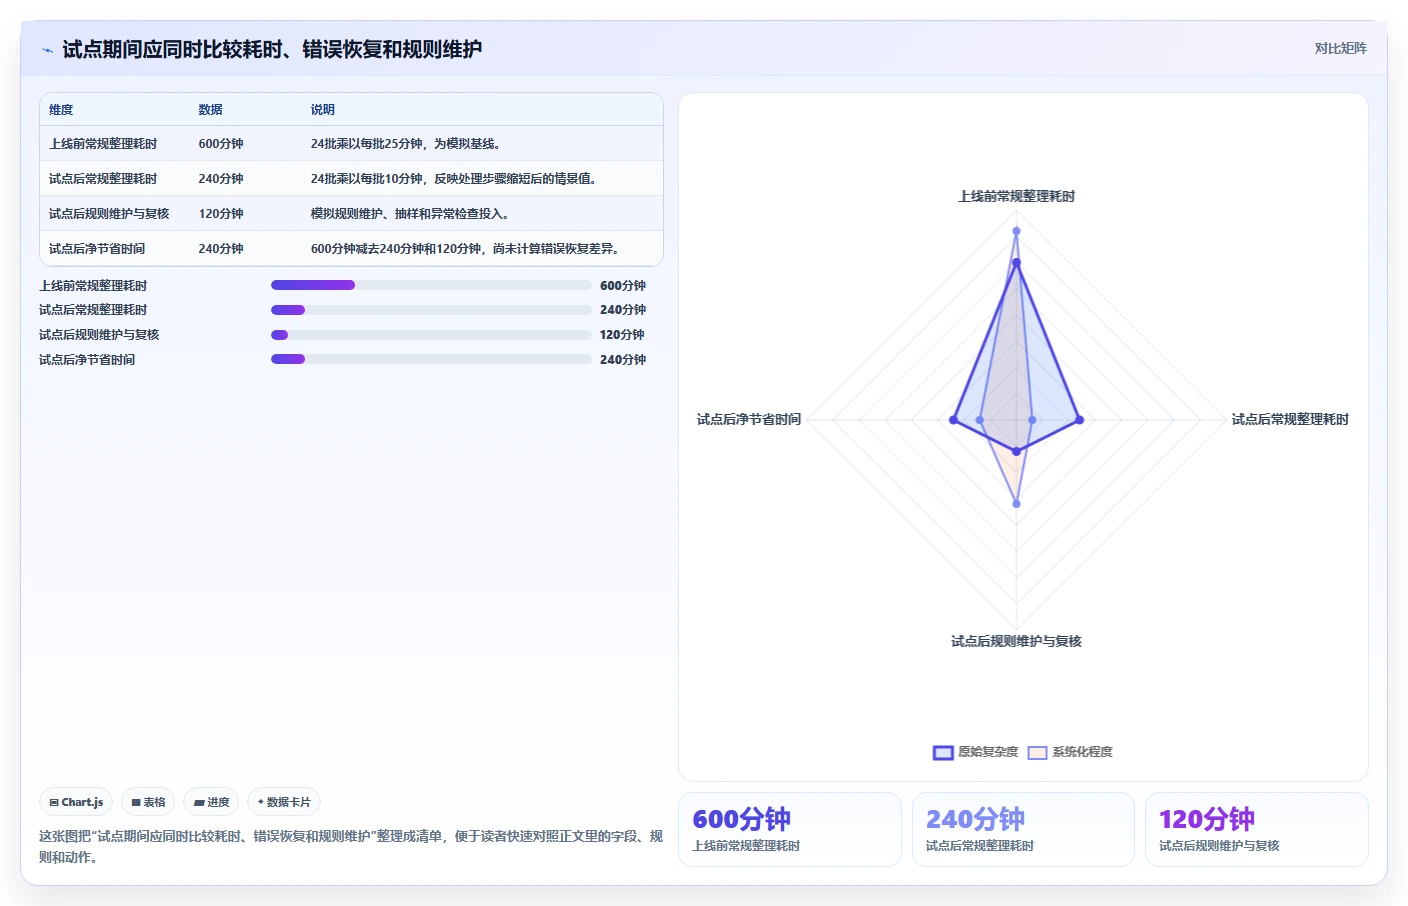The image size is (1408, 906).
Task: Click the 试点后常规整理耗时 progress bar
Action: coord(431,310)
